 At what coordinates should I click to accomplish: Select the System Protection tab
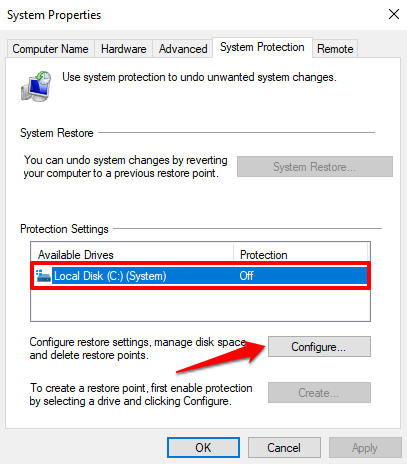[x=262, y=47]
